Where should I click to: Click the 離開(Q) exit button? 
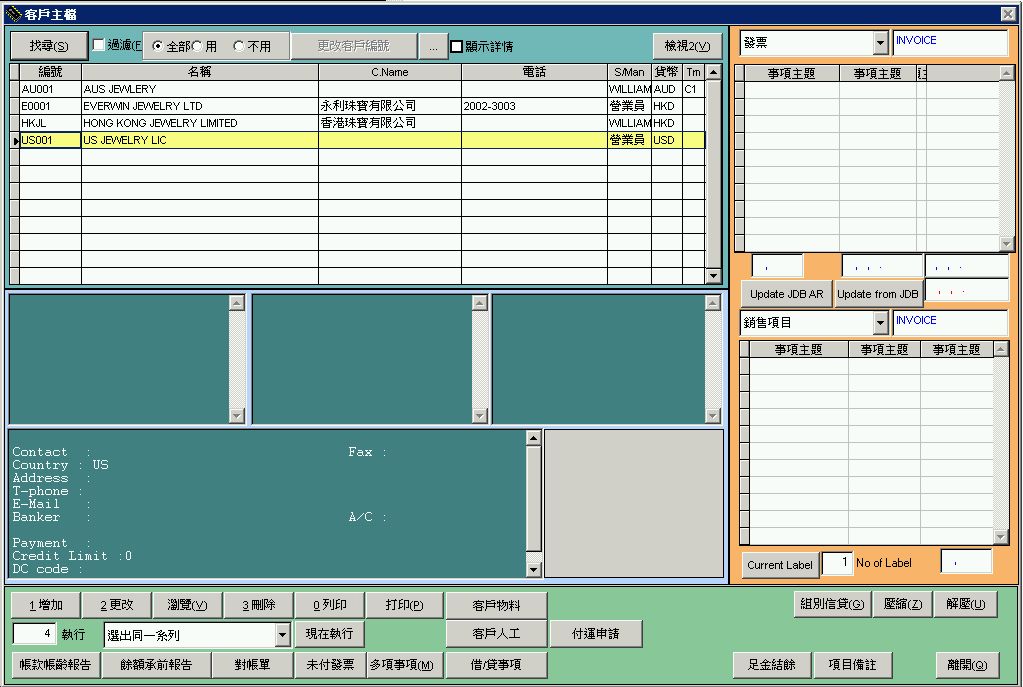click(x=968, y=665)
